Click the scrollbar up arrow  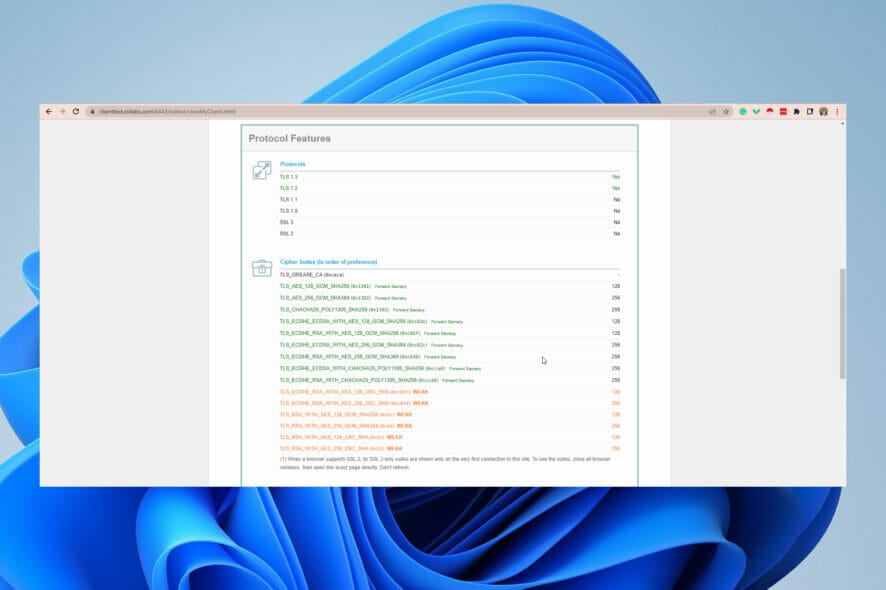click(x=842, y=123)
